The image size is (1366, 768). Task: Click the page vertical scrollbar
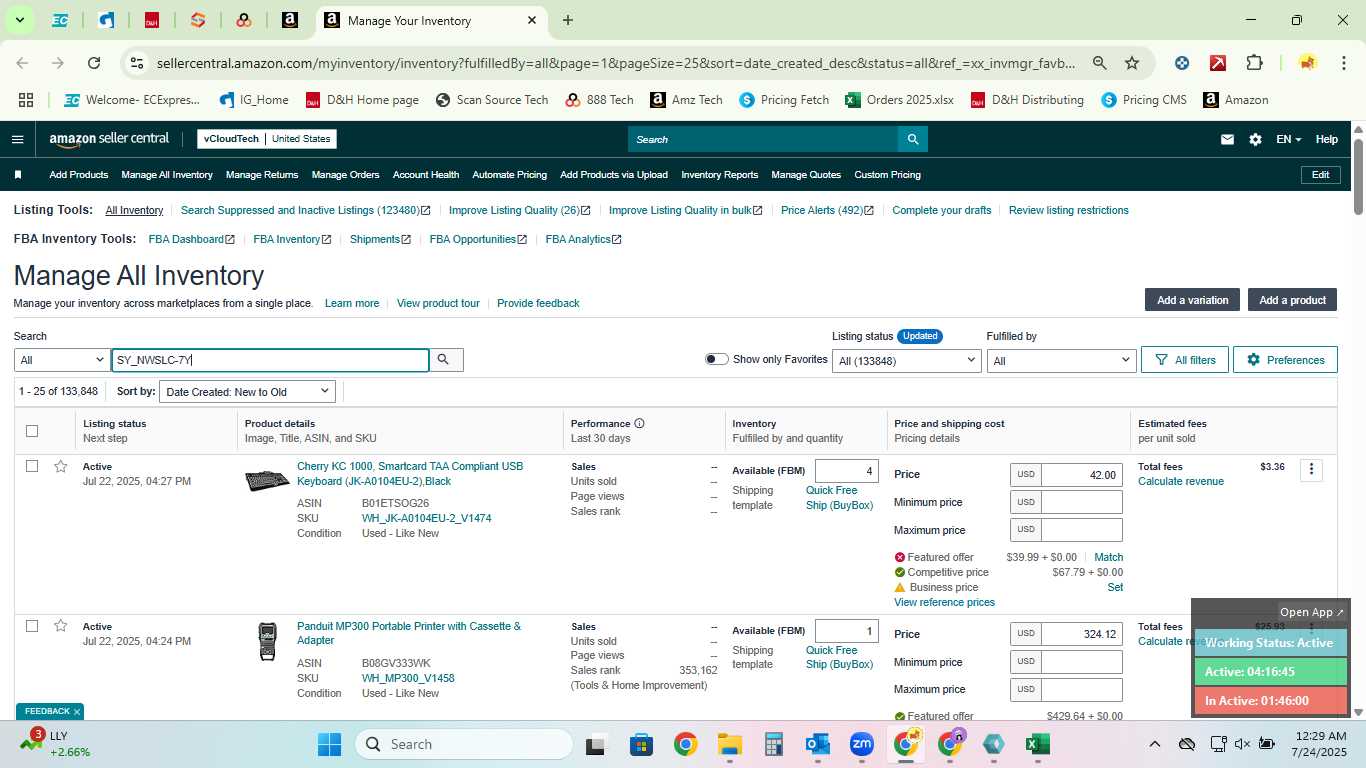(x=1358, y=175)
